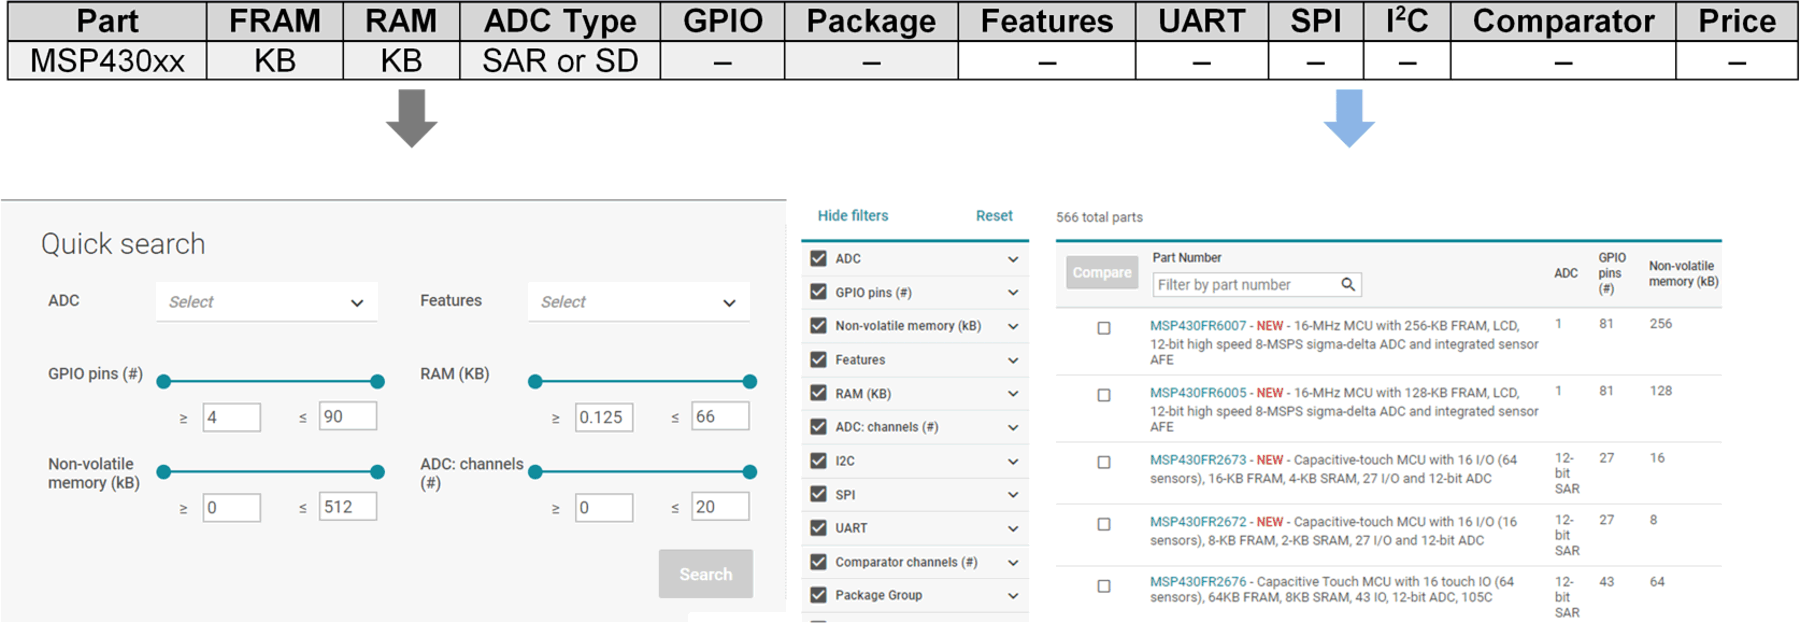Click the Compare button
1800x623 pixels.
[1102, 272]
